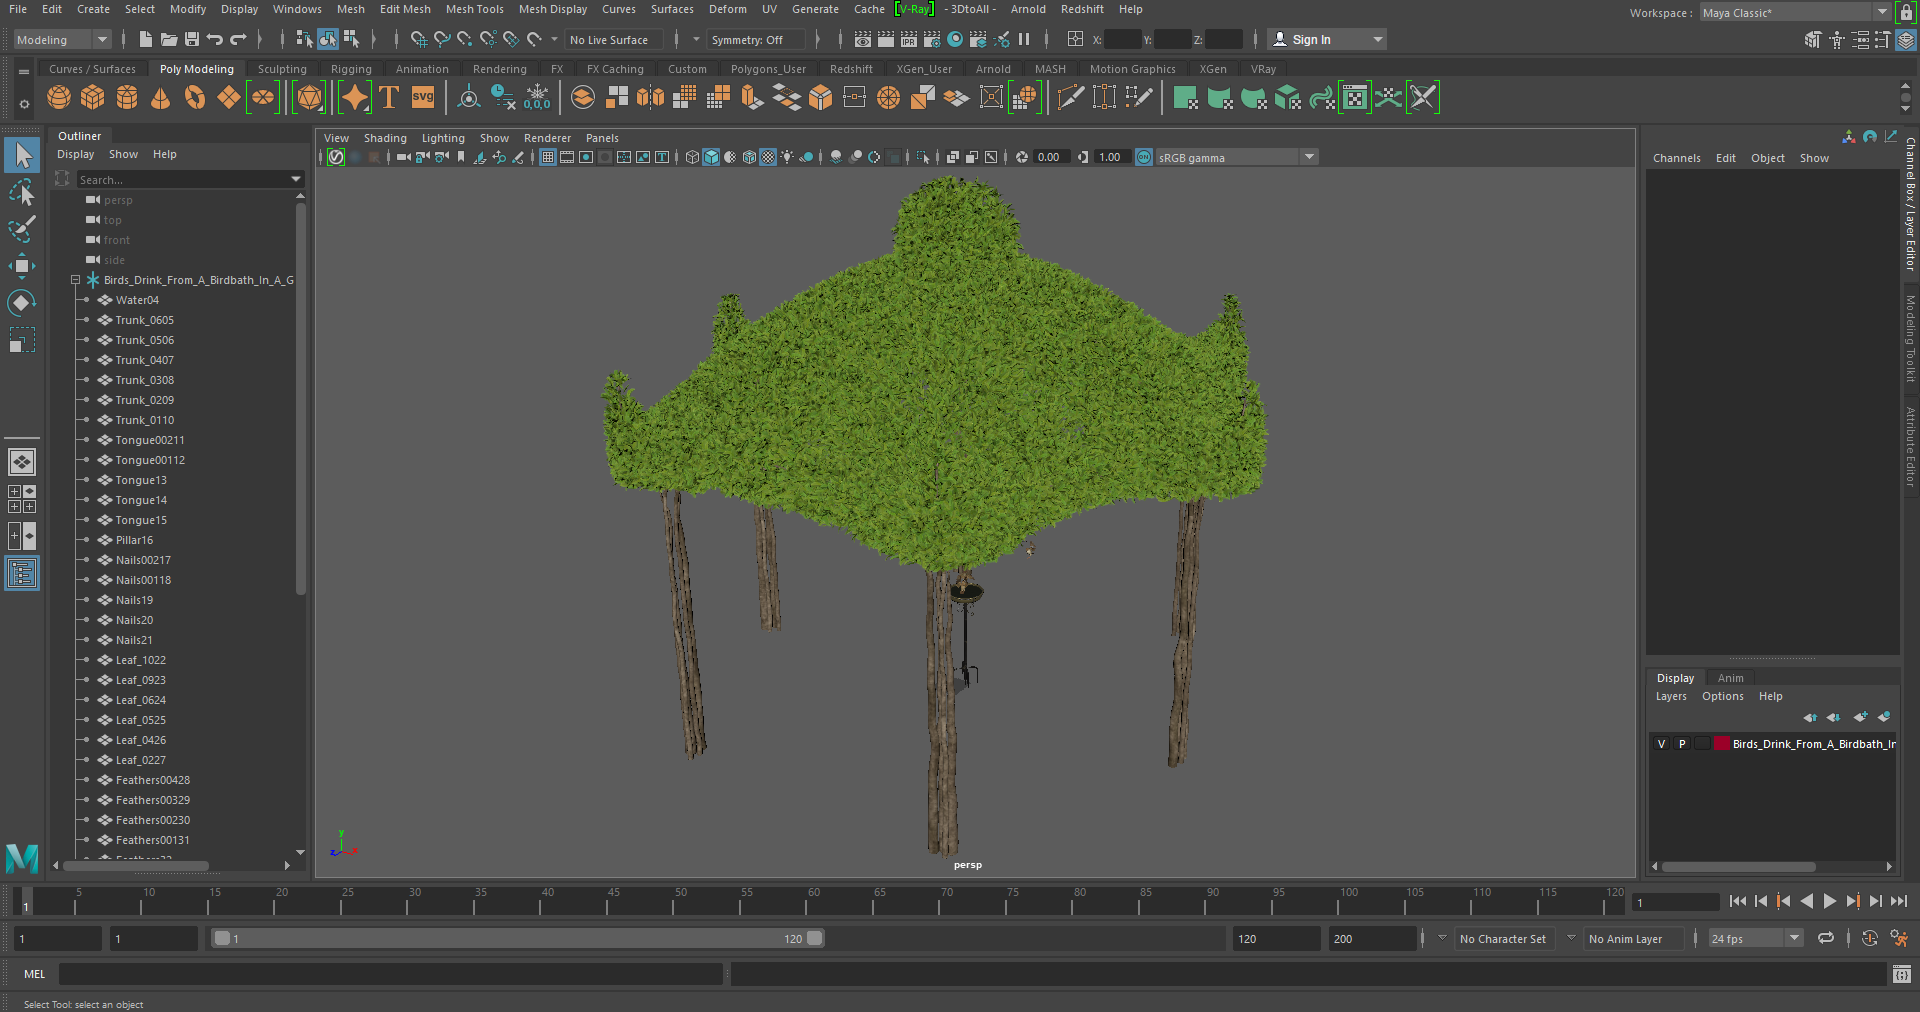This screenshot has width=1920, height=1012.
Task: Click the layer color swatch
Action: click(1722, 744)
